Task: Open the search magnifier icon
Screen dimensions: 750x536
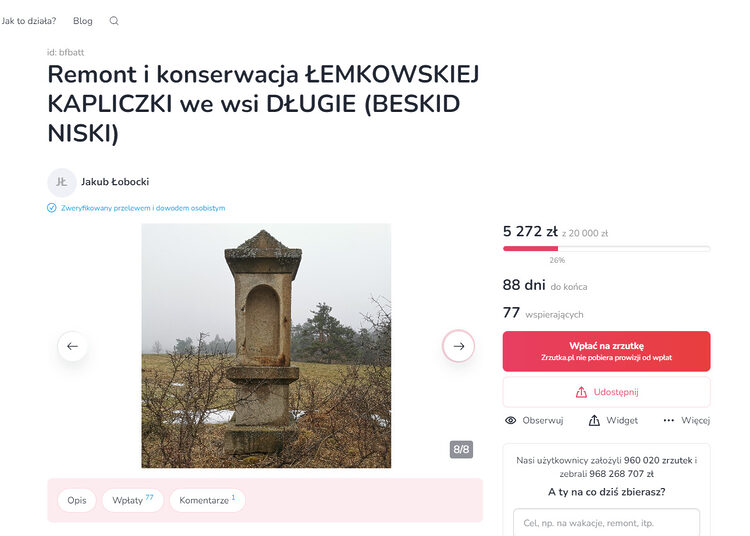Action: click(x=114, y=21)
